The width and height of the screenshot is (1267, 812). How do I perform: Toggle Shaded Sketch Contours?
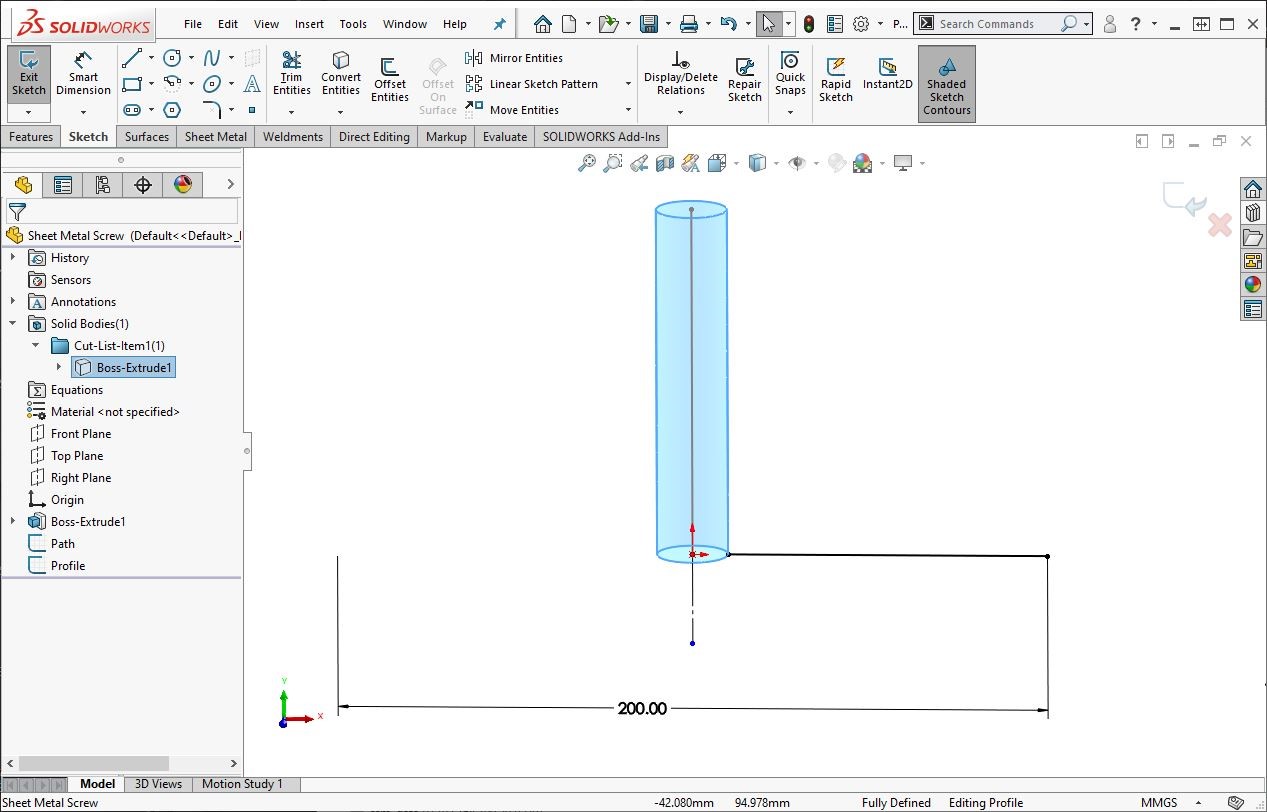coord(946,84)
